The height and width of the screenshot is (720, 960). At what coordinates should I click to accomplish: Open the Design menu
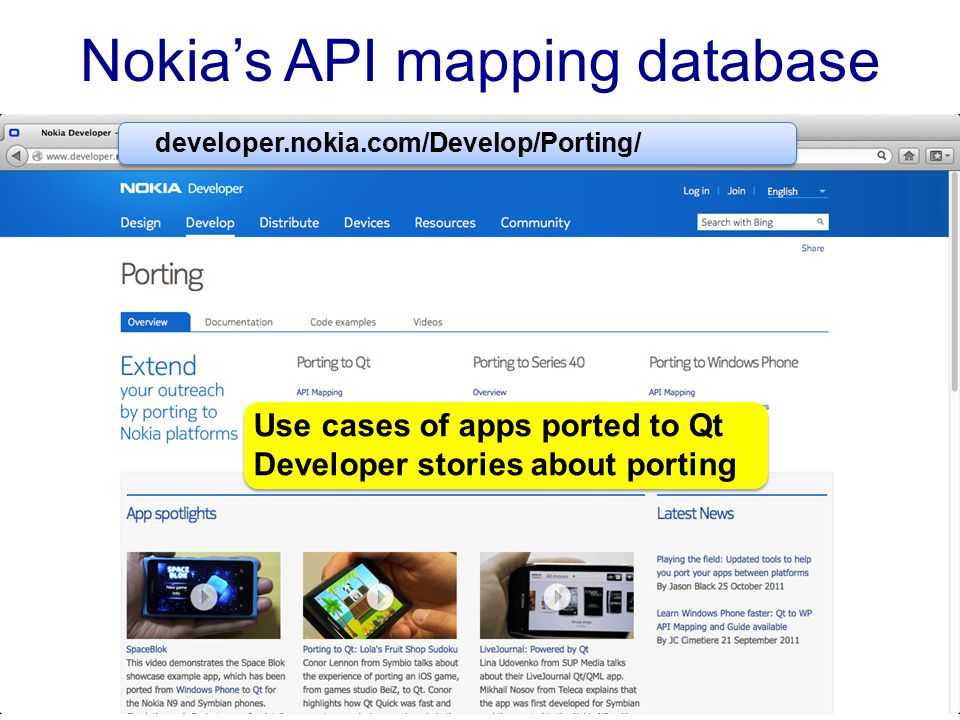point(140,223)
